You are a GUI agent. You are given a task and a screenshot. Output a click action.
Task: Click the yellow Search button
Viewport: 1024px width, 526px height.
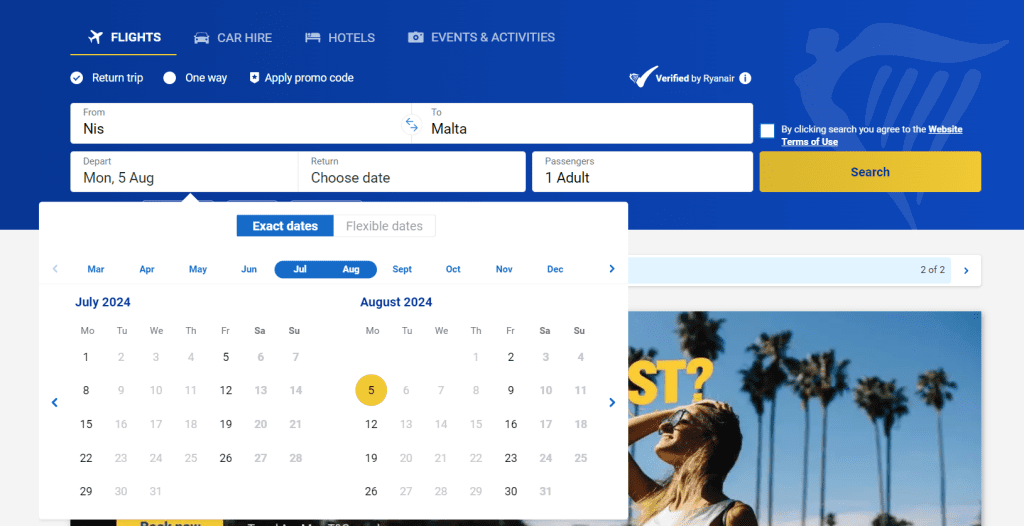[x=870, y=172]
